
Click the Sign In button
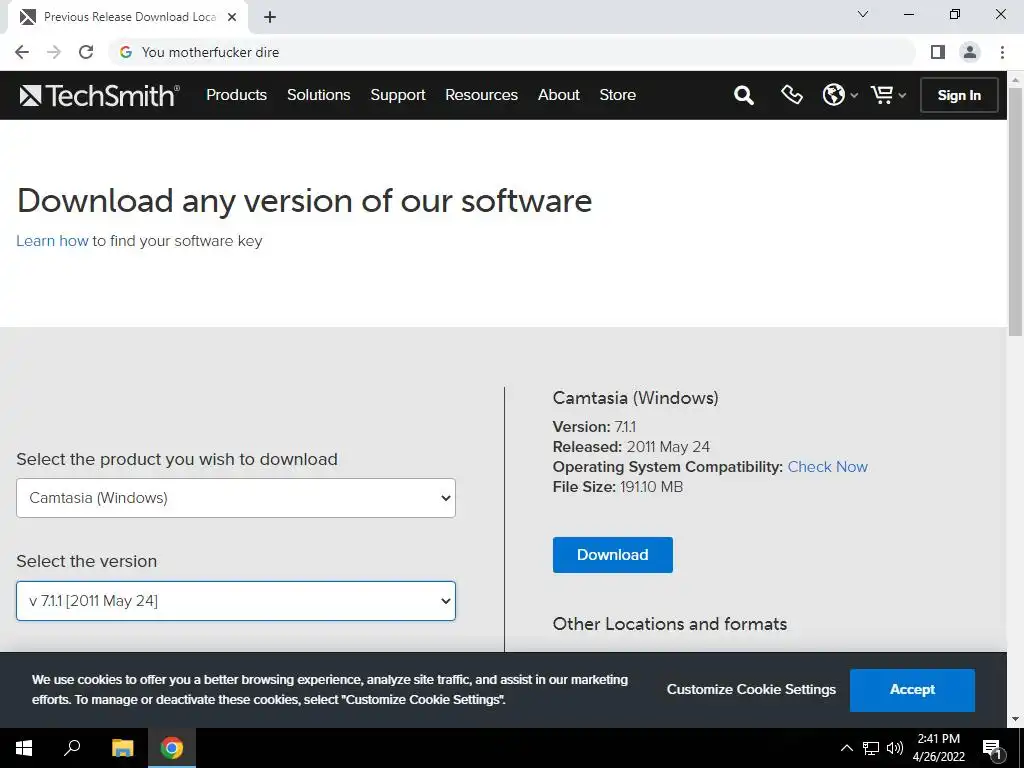[x=959, y=95]
